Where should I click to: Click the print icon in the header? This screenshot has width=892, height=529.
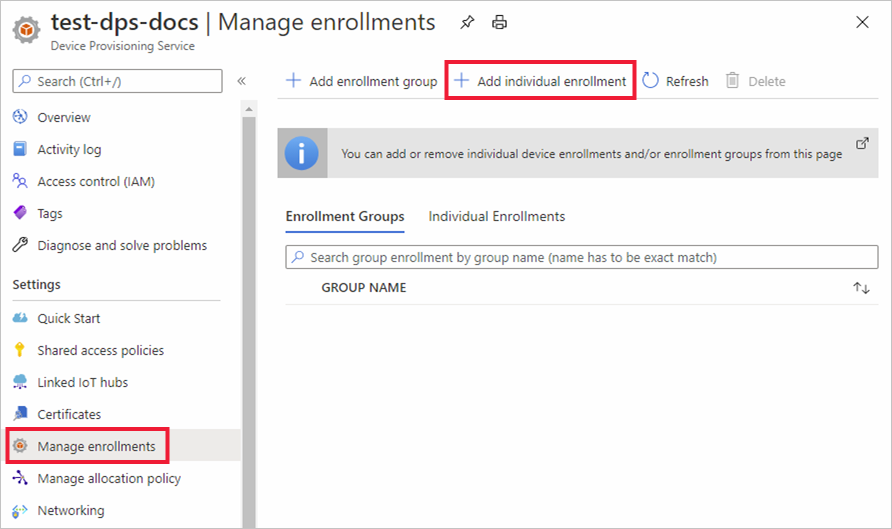(x=500, y=22)
